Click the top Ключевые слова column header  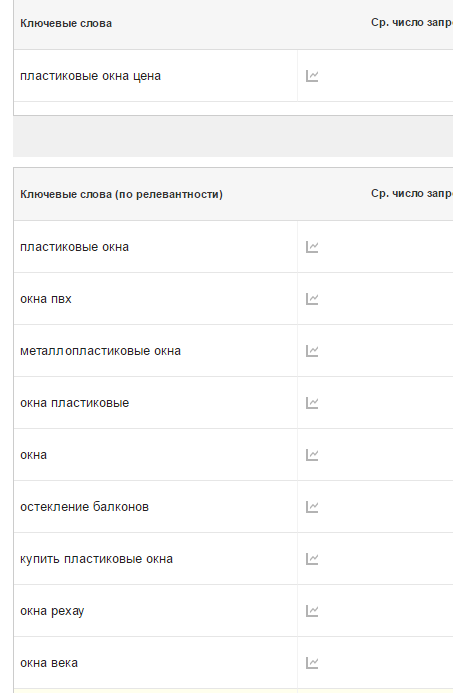(66, 23)
